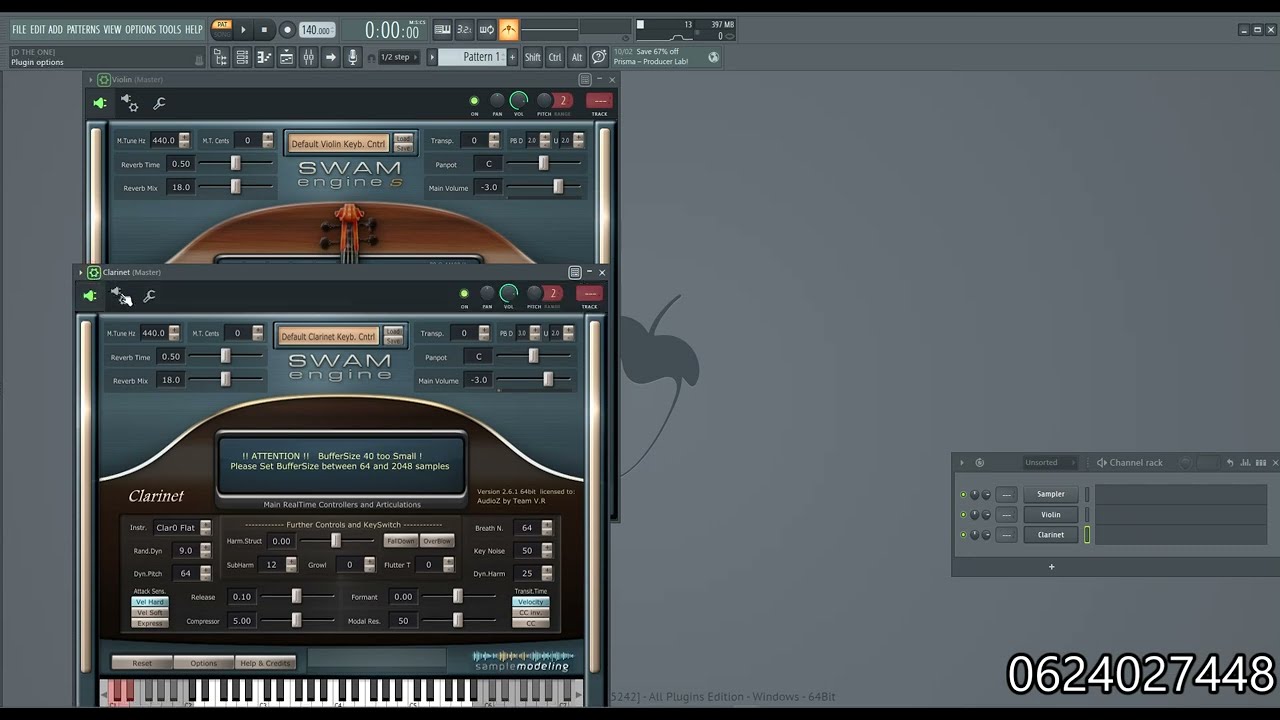Select the Violin channel in Channel rack

coord(1051,514)
